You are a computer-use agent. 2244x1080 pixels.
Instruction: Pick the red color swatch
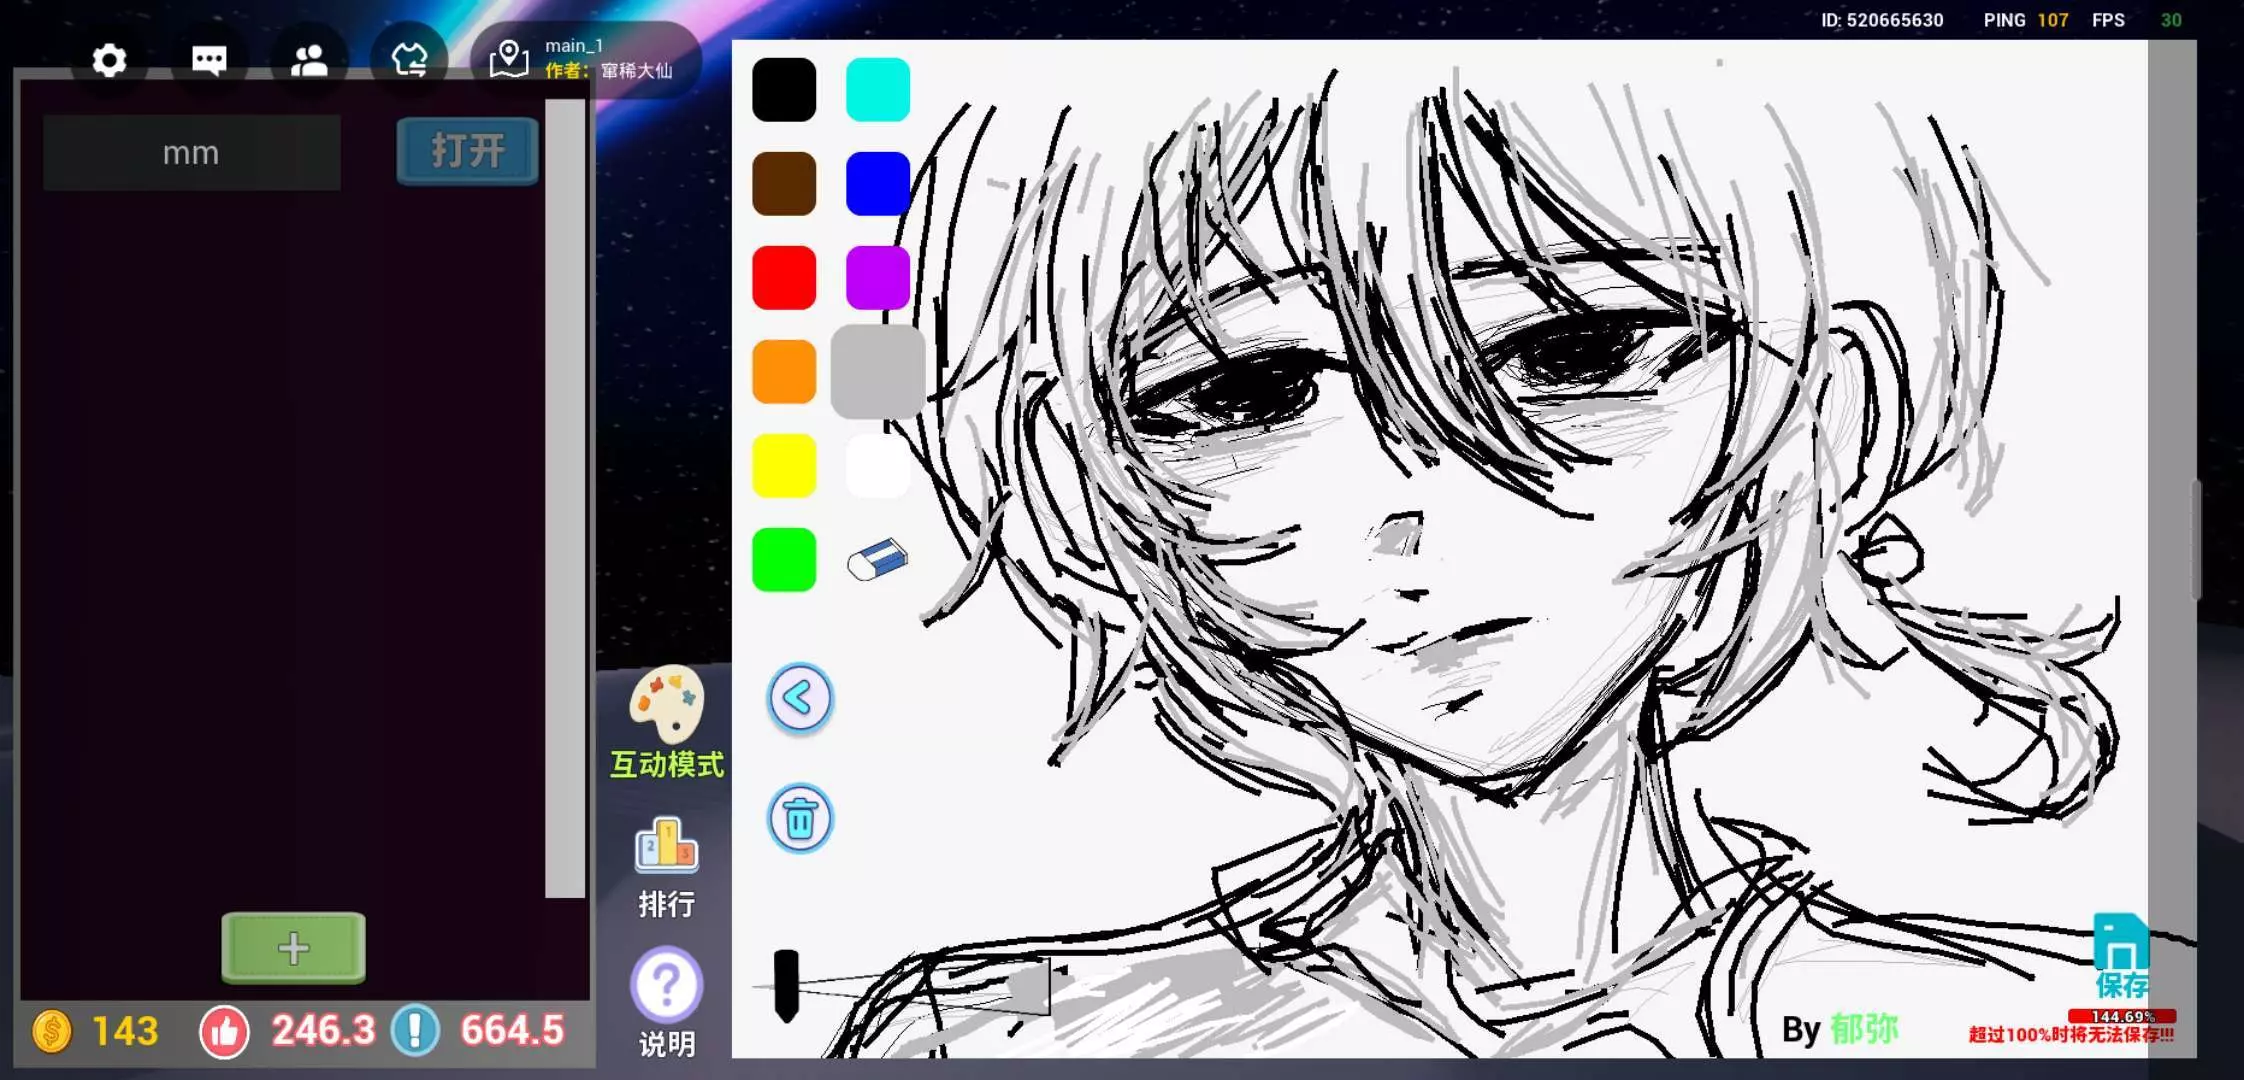point(784,278)
